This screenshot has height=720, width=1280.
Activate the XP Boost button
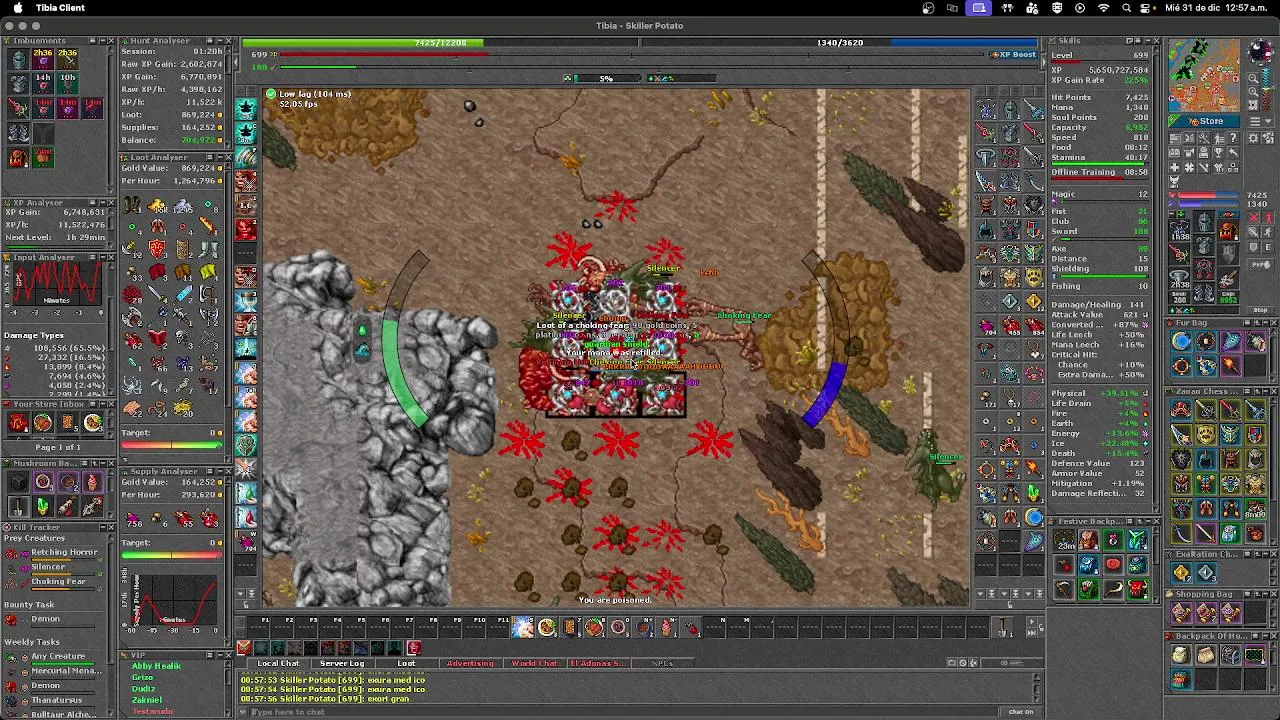coord(1014,55)
